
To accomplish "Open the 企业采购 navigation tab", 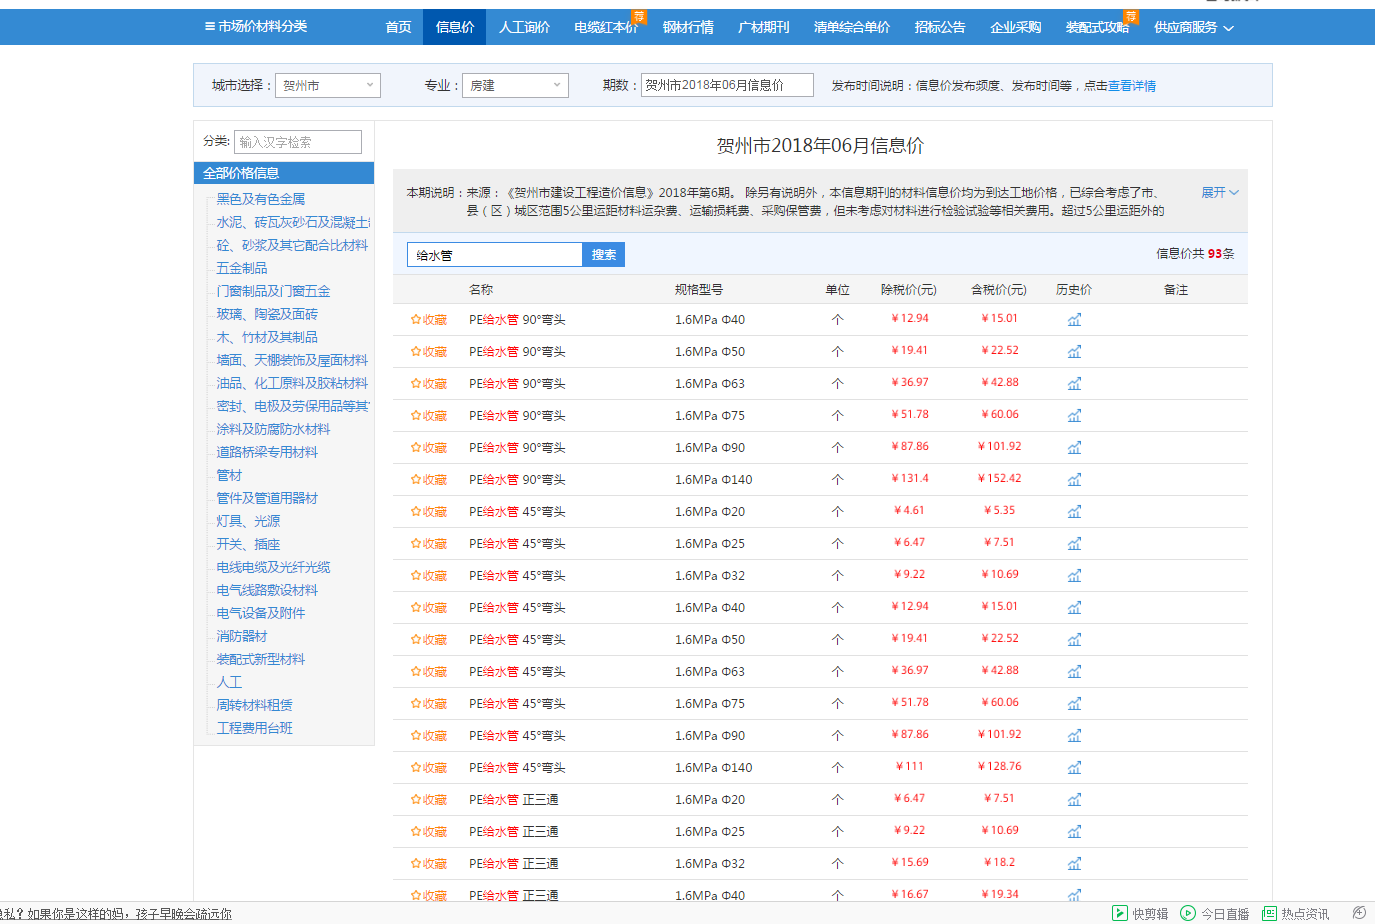I will (x=1015, y=28).
